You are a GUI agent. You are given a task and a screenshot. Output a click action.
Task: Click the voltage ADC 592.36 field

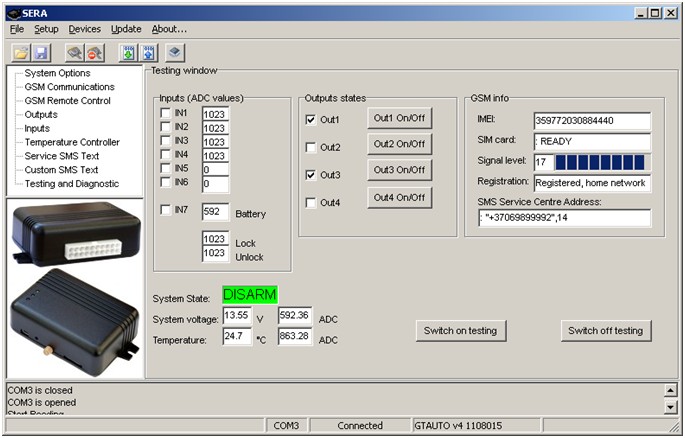pyautogui.click(x=295, y=316)
